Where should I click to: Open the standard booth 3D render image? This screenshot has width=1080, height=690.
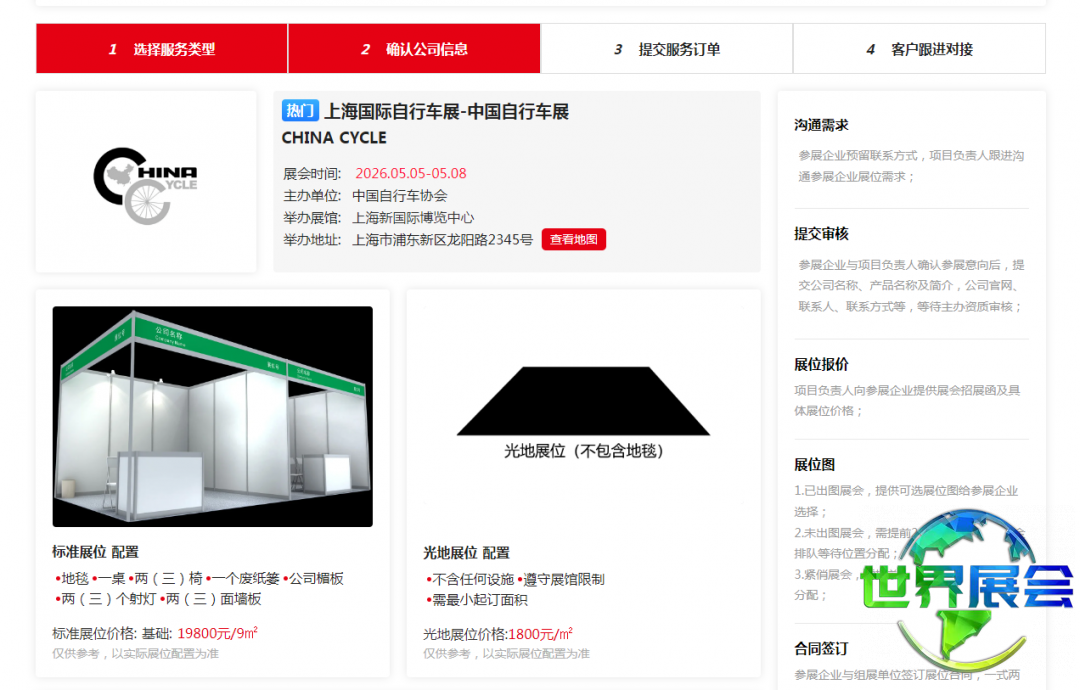coord(212,417)
